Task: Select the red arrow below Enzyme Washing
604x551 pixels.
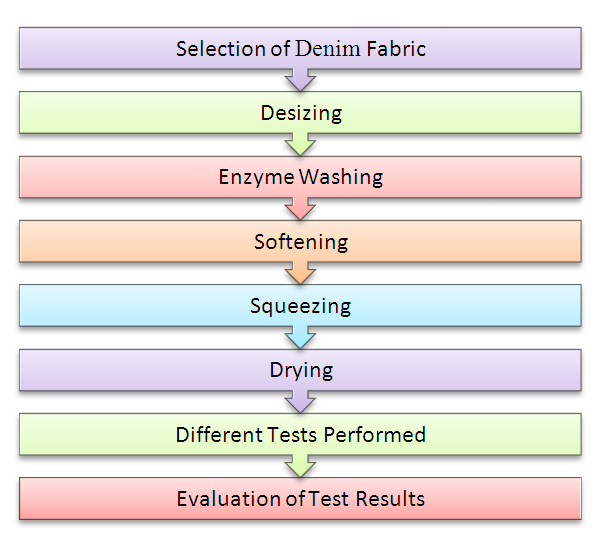Action: tap(301, 208)
